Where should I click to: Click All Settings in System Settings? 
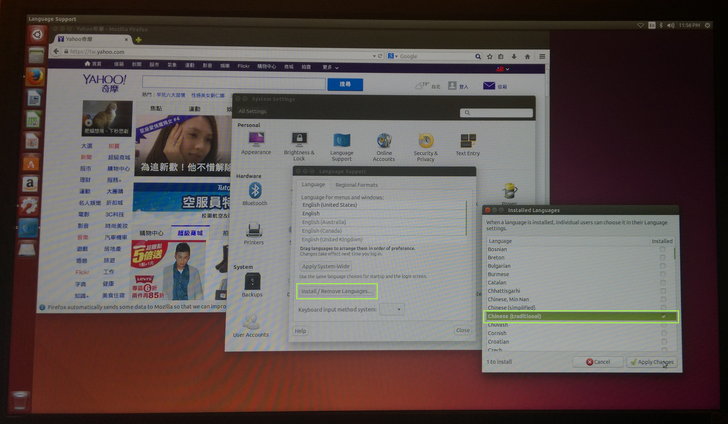tap(252, 111)
